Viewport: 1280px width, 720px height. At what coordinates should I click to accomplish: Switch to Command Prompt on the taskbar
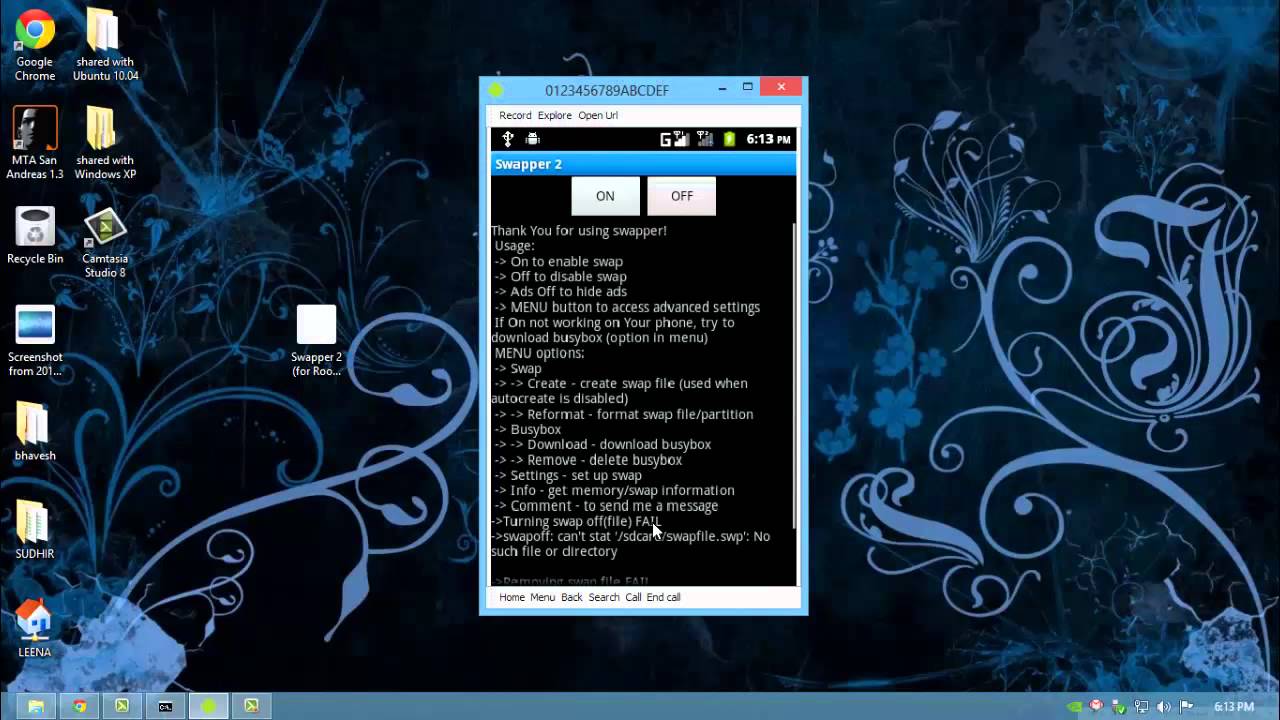[x=165, y=706]
